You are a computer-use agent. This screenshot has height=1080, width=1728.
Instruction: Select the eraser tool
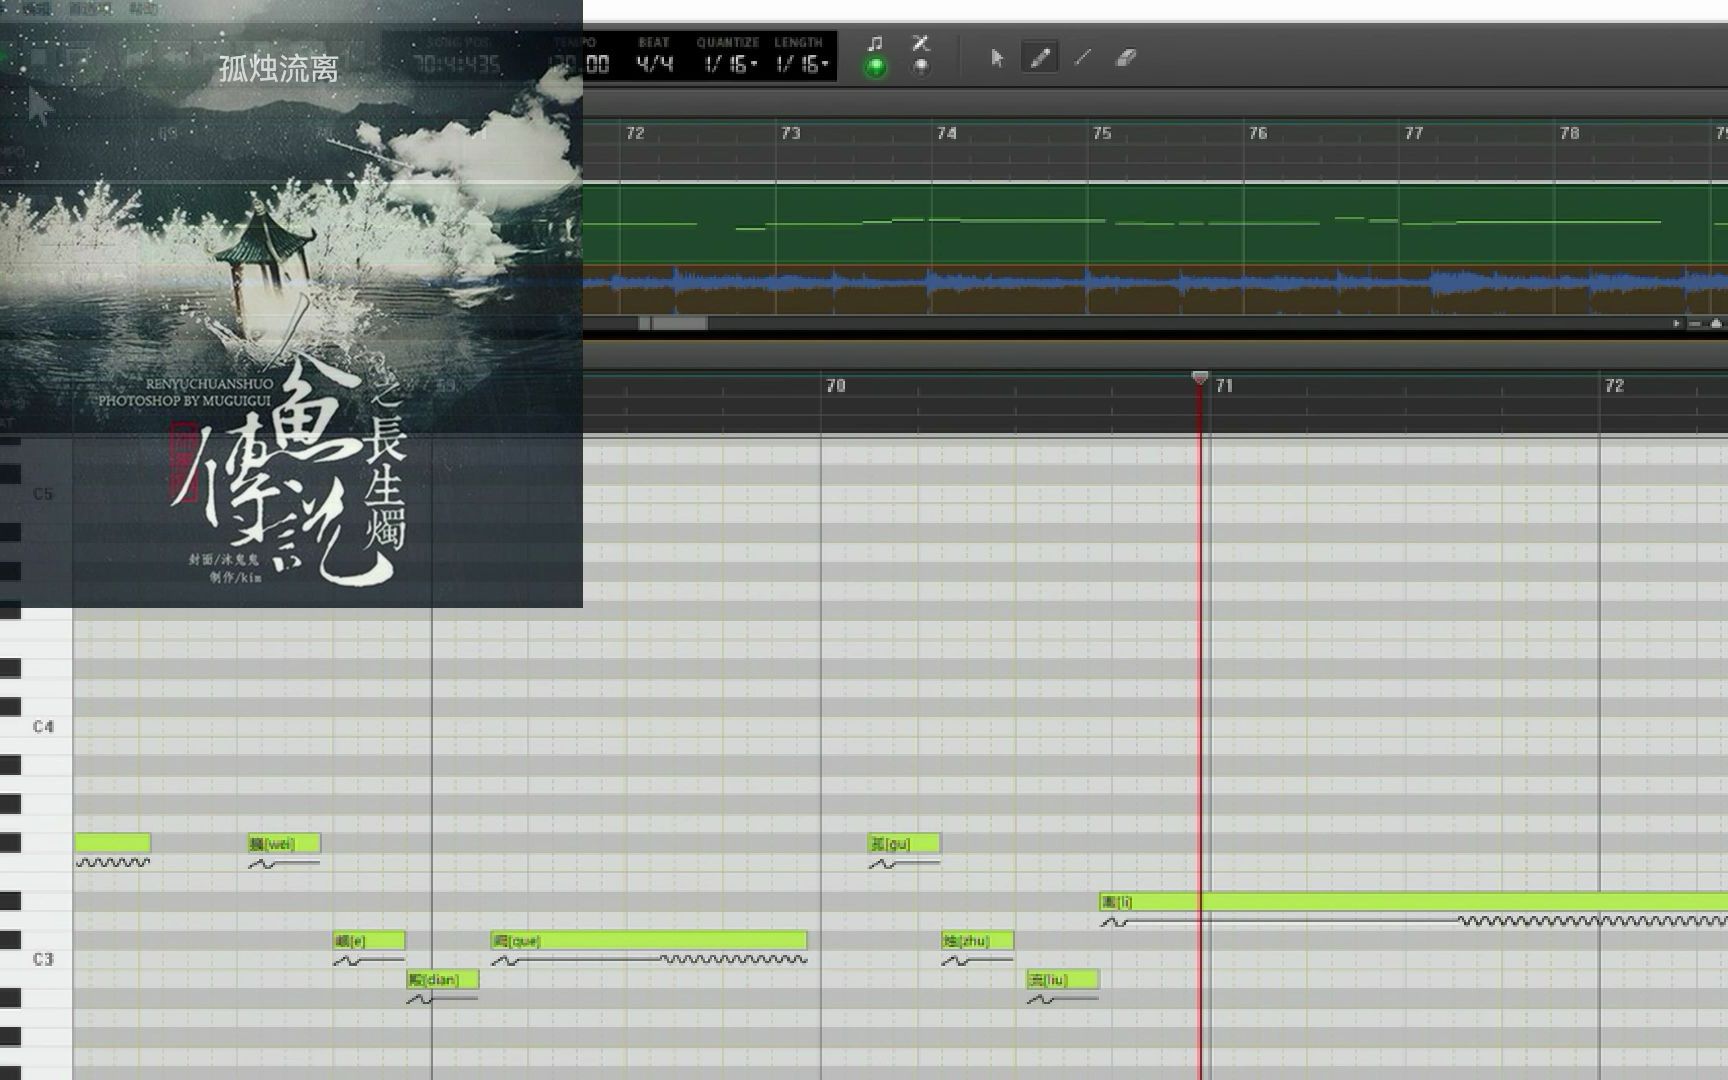(x=1127, y=58)
